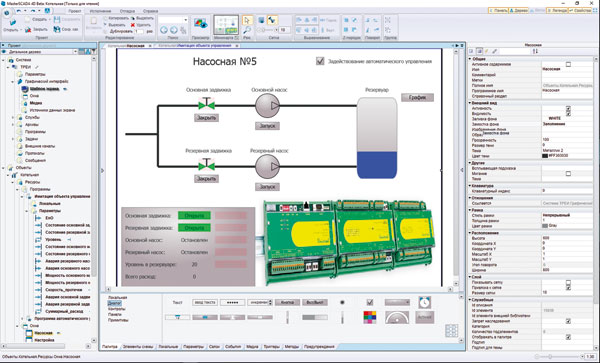The height and width of the screenshot is (363, 600).
Task: Click the Резервуар tank graphic
Action: [x=377, y=138]
